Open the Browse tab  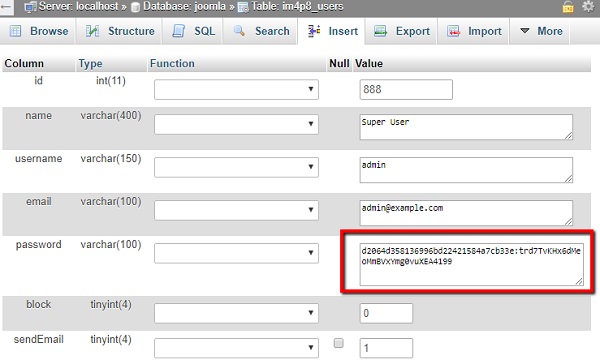(38, 31)
